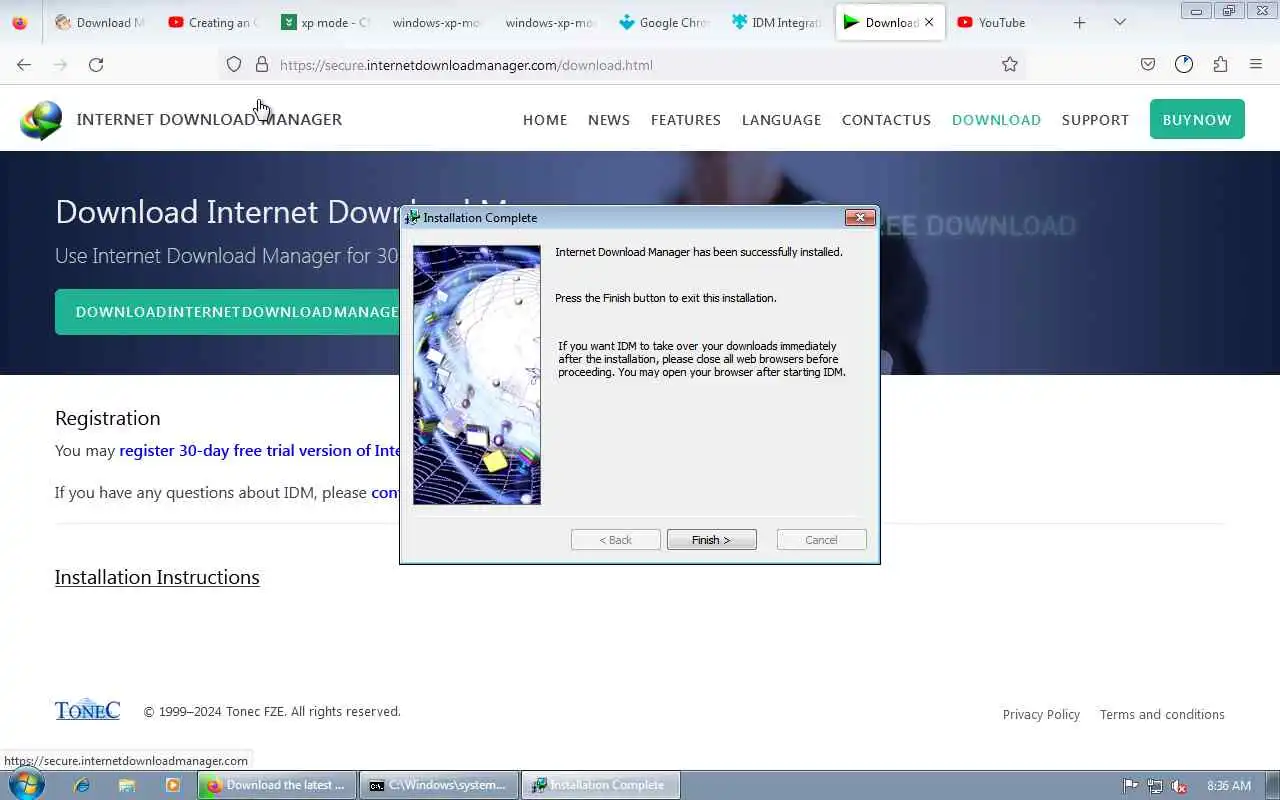Screen dimensions: 1280x800
Task: Click the site security padlock icon
Action: 262,64
